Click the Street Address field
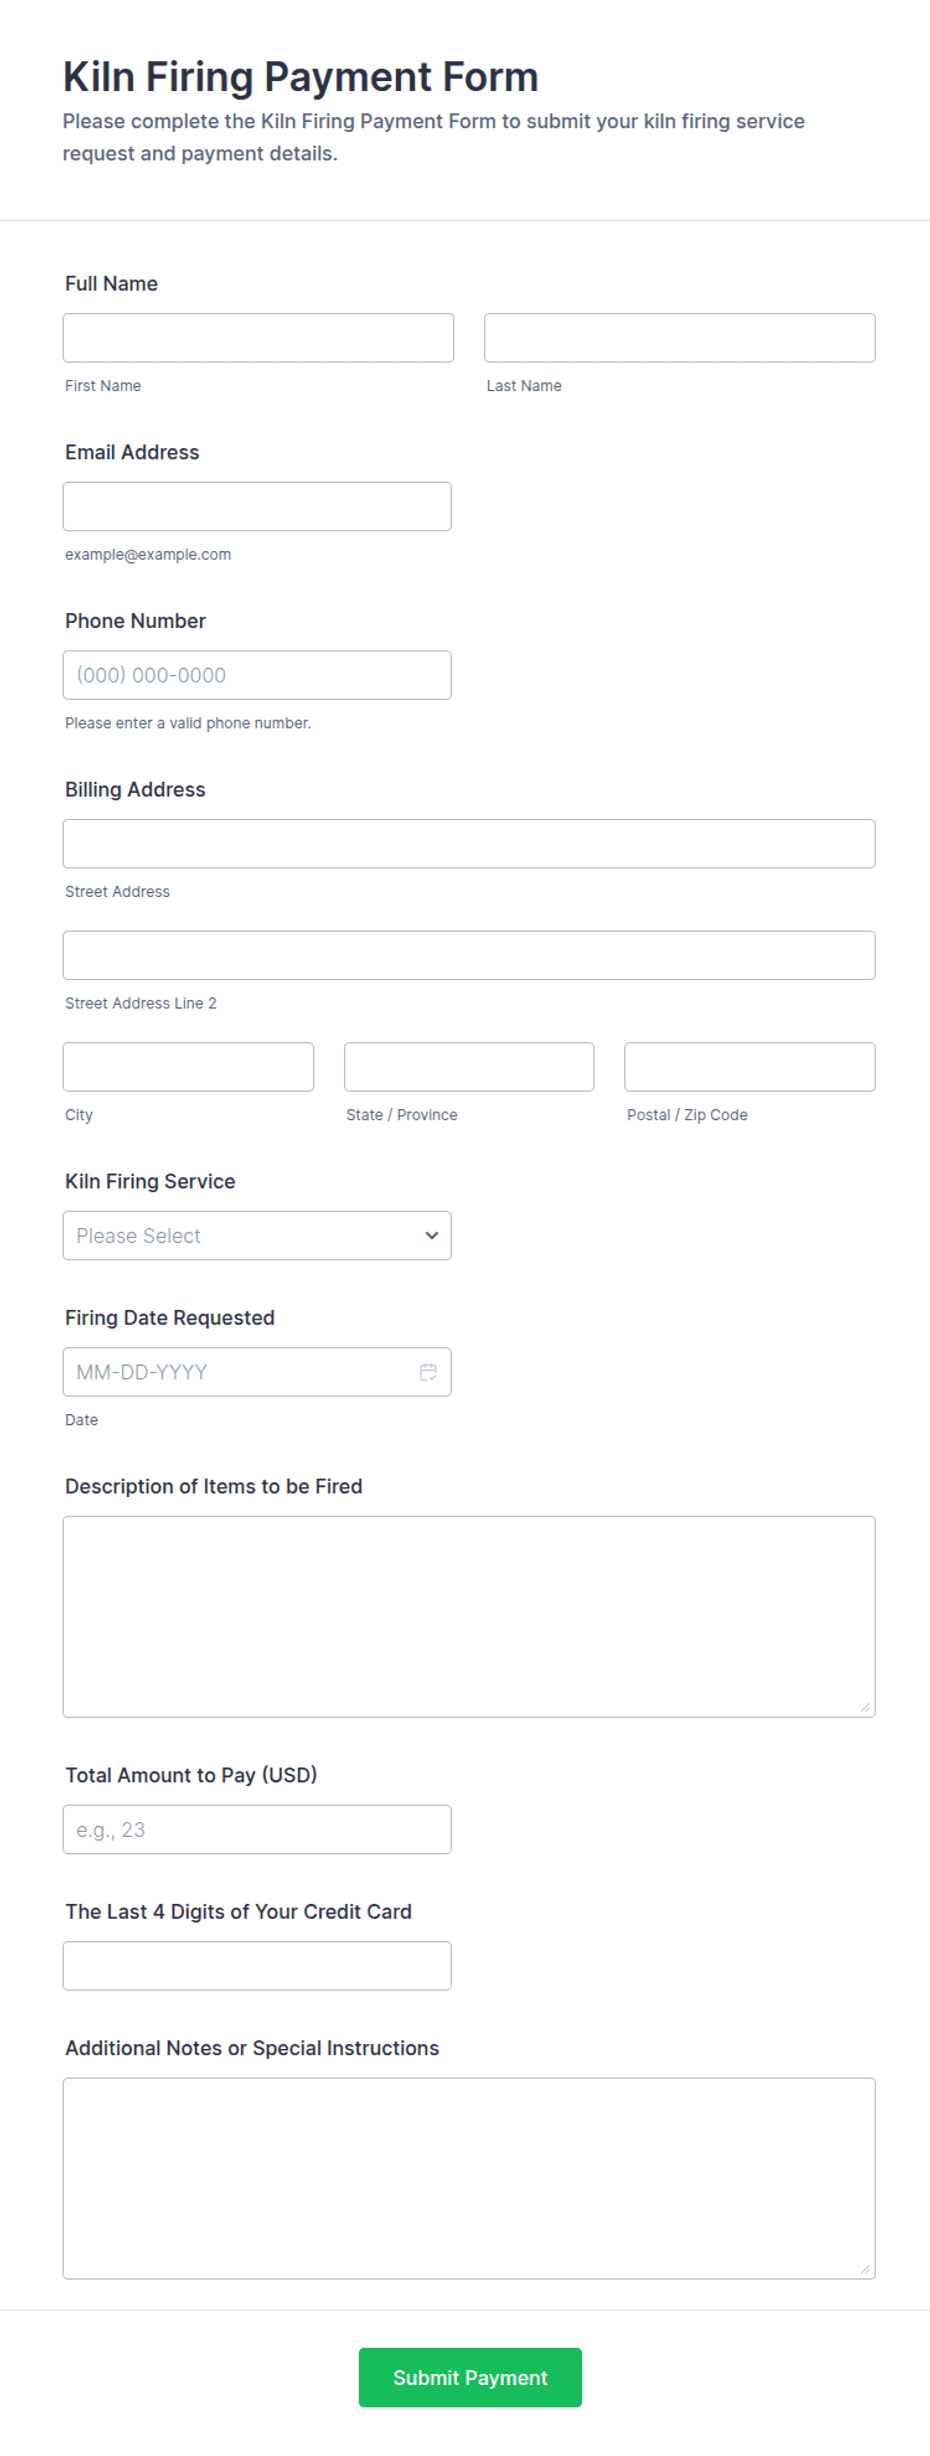Image resolution: width=930 pixels, height=2456 pixels. pyautogui.click(x=469, y=844)
